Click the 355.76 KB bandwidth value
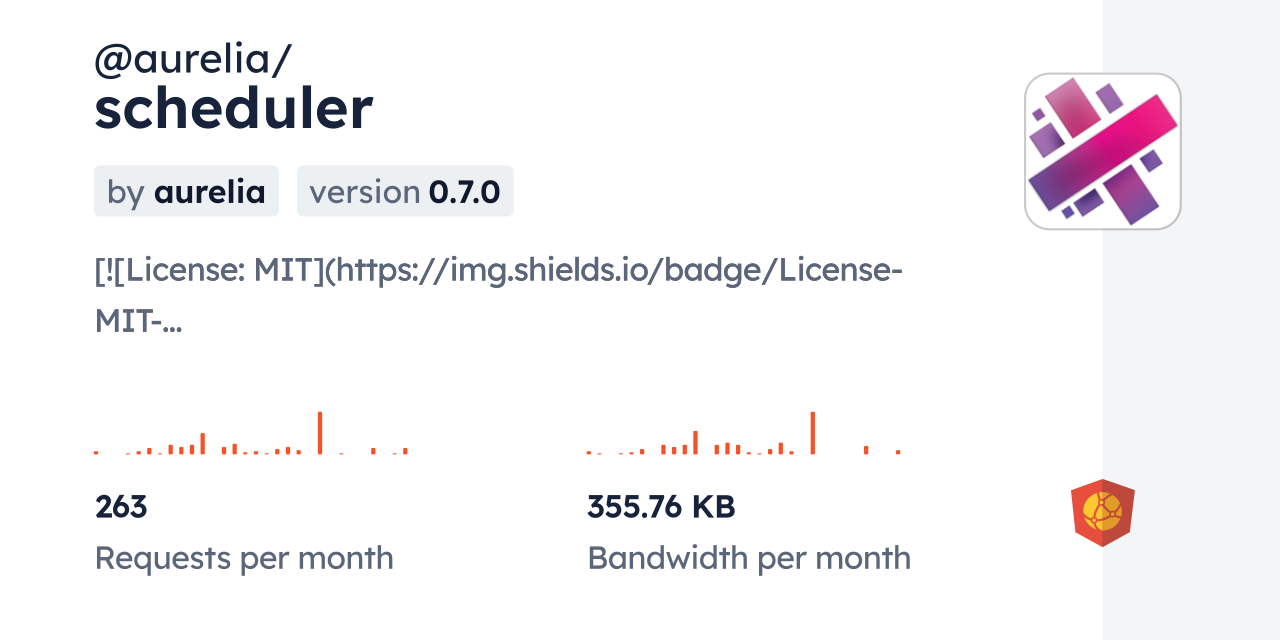Screen dimensions: 1280x640 coord(661,507)
